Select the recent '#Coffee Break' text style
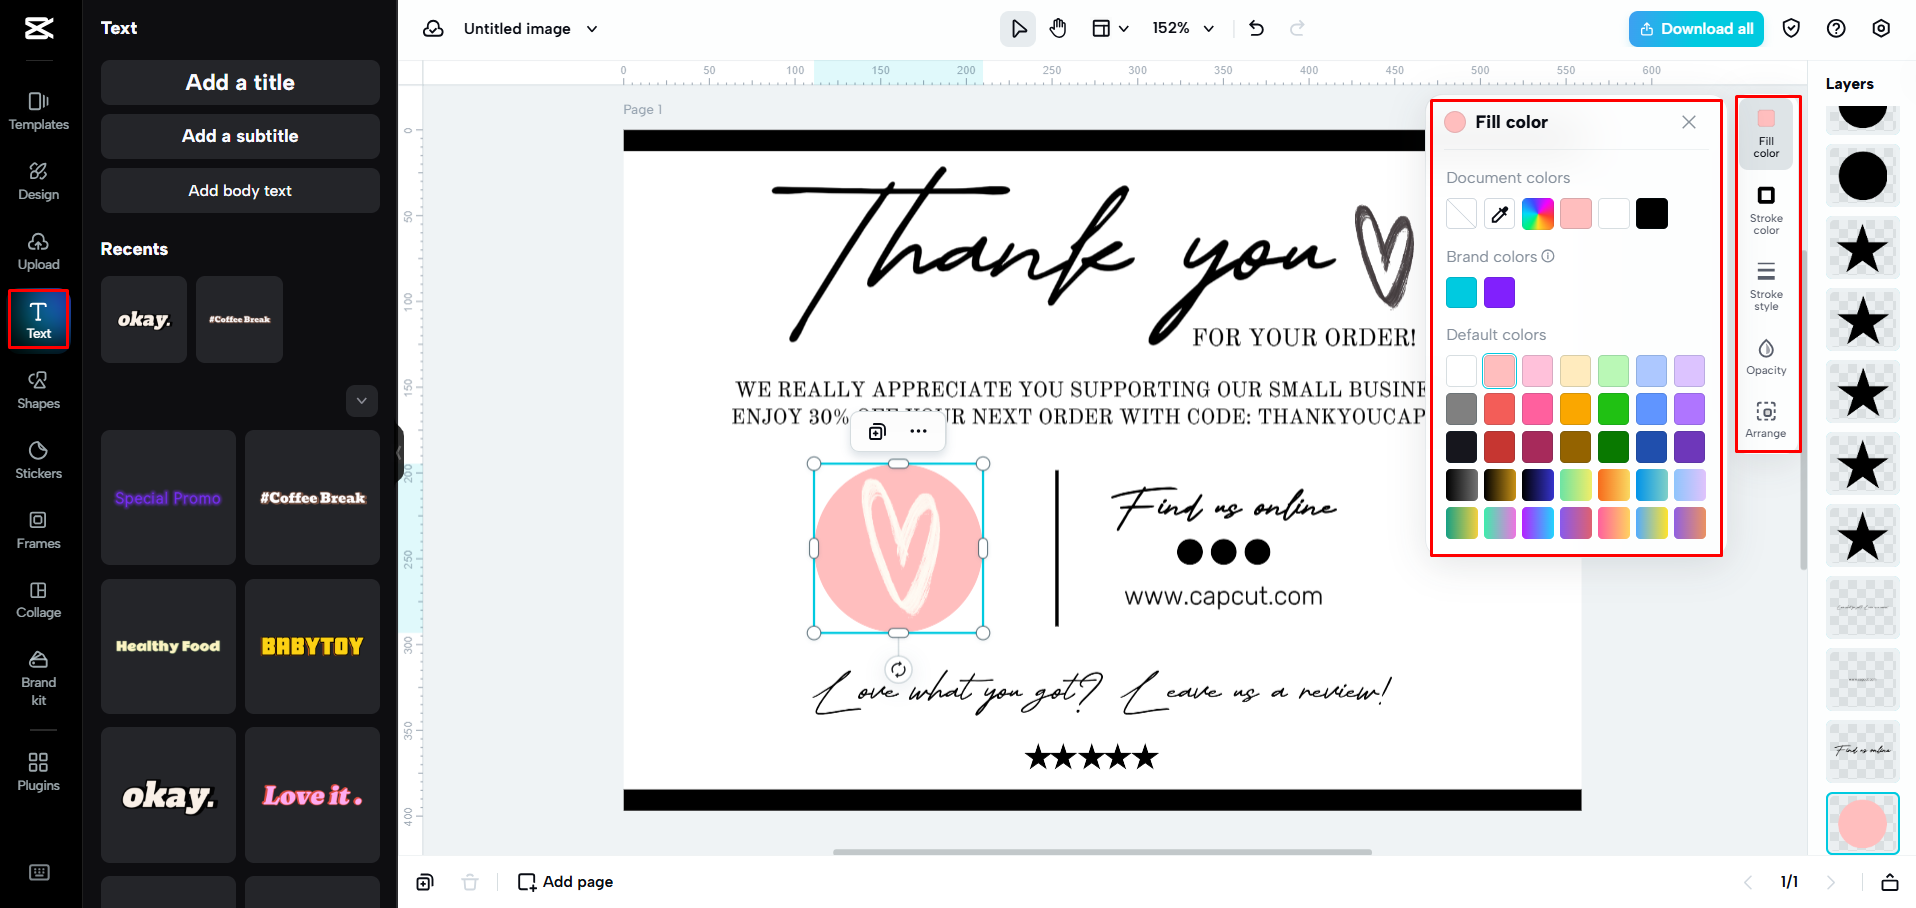This screenshot has height=908, width=1916. [x=240, y=320]
